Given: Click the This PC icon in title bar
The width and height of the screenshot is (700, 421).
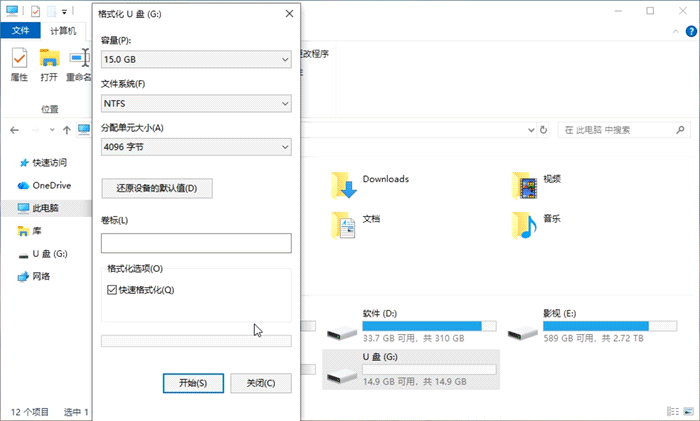Looking at the screenshot, I should click(12, 11).
